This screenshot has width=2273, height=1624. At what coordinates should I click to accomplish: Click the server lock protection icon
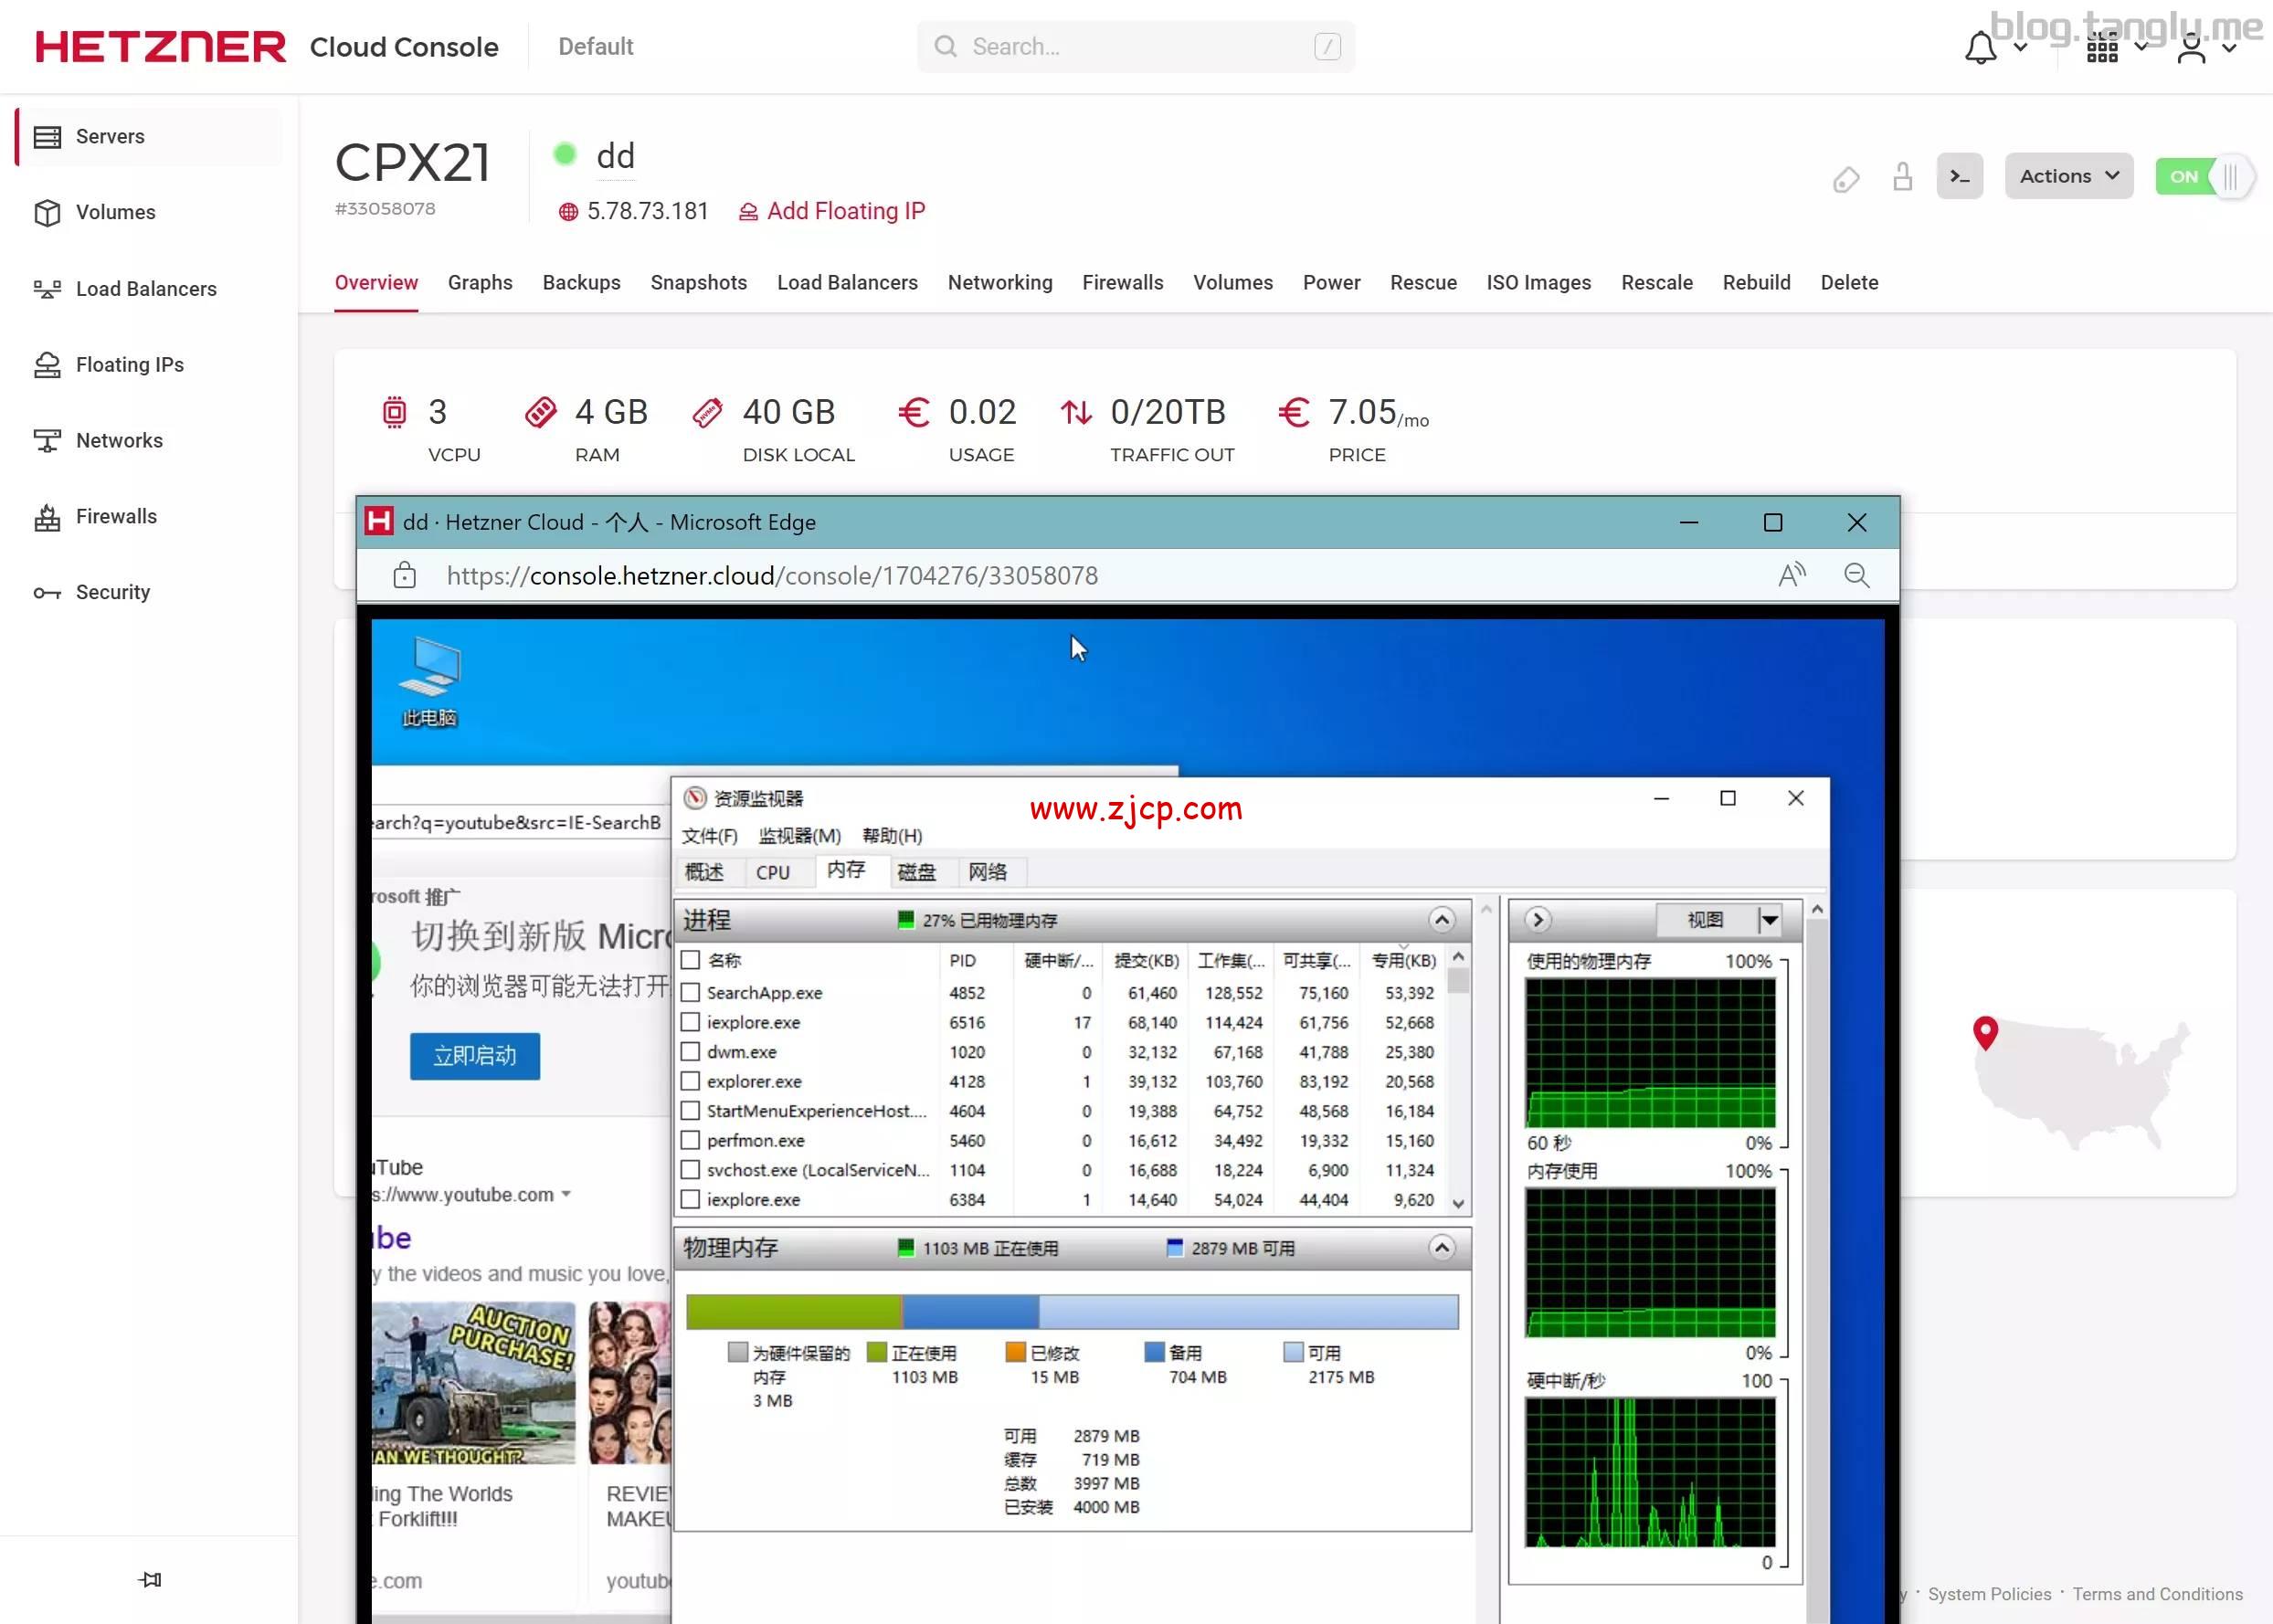coord(1902,177)
